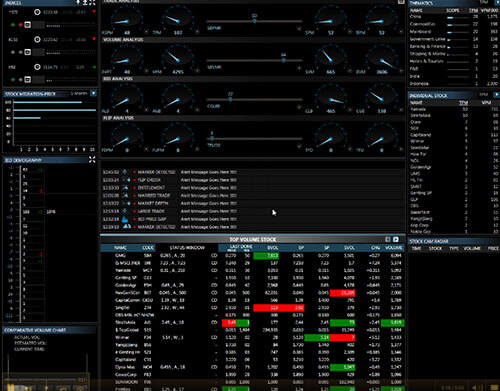Click the ASPM gauge dial showing 48
The image size is (500, 391).
coord(126,20)
